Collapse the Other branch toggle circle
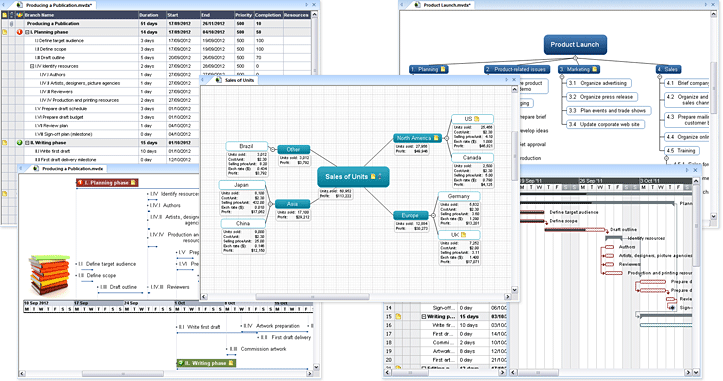The height and width of the screenshot is (381, 723). [273, 149]
